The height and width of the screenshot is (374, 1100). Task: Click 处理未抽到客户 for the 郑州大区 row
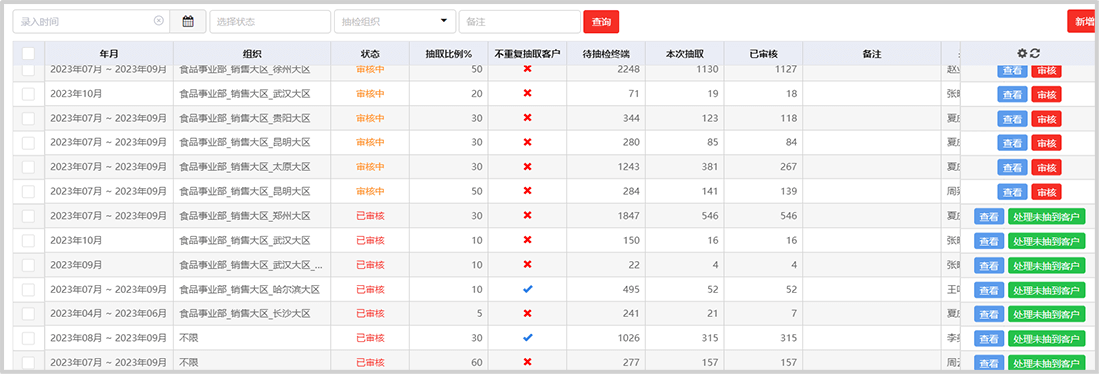click(x=1047, y=217)
